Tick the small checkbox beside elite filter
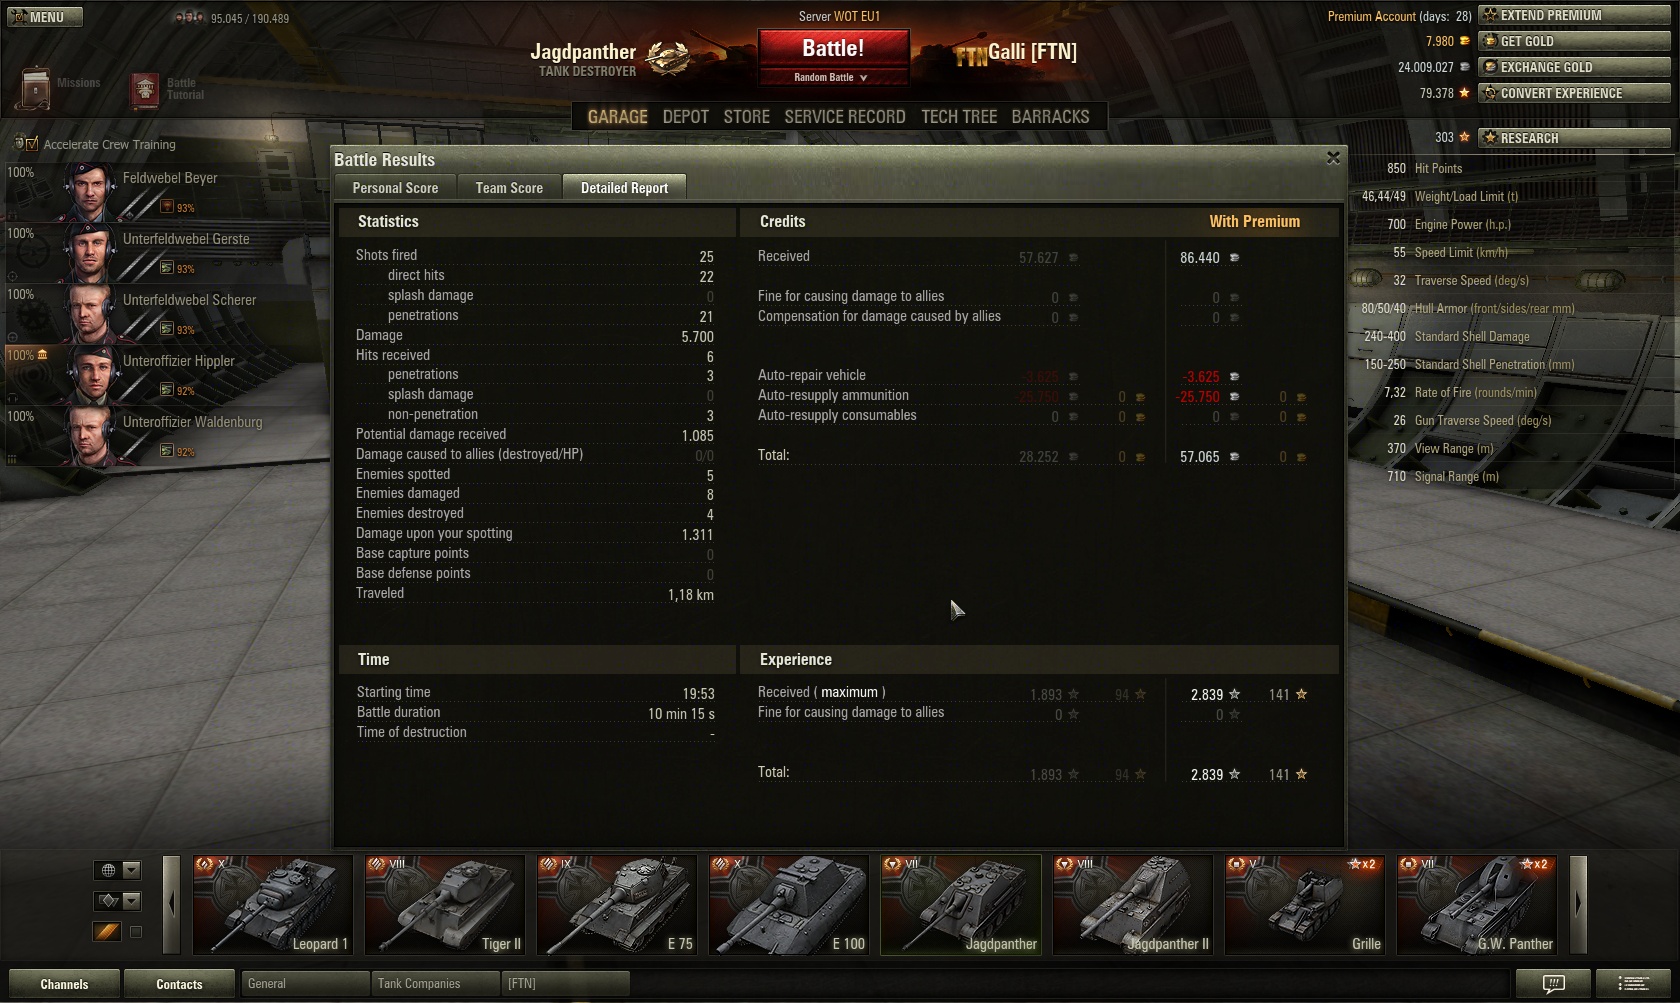The height and width of the screenshot is (1003, 1680). 136,932
